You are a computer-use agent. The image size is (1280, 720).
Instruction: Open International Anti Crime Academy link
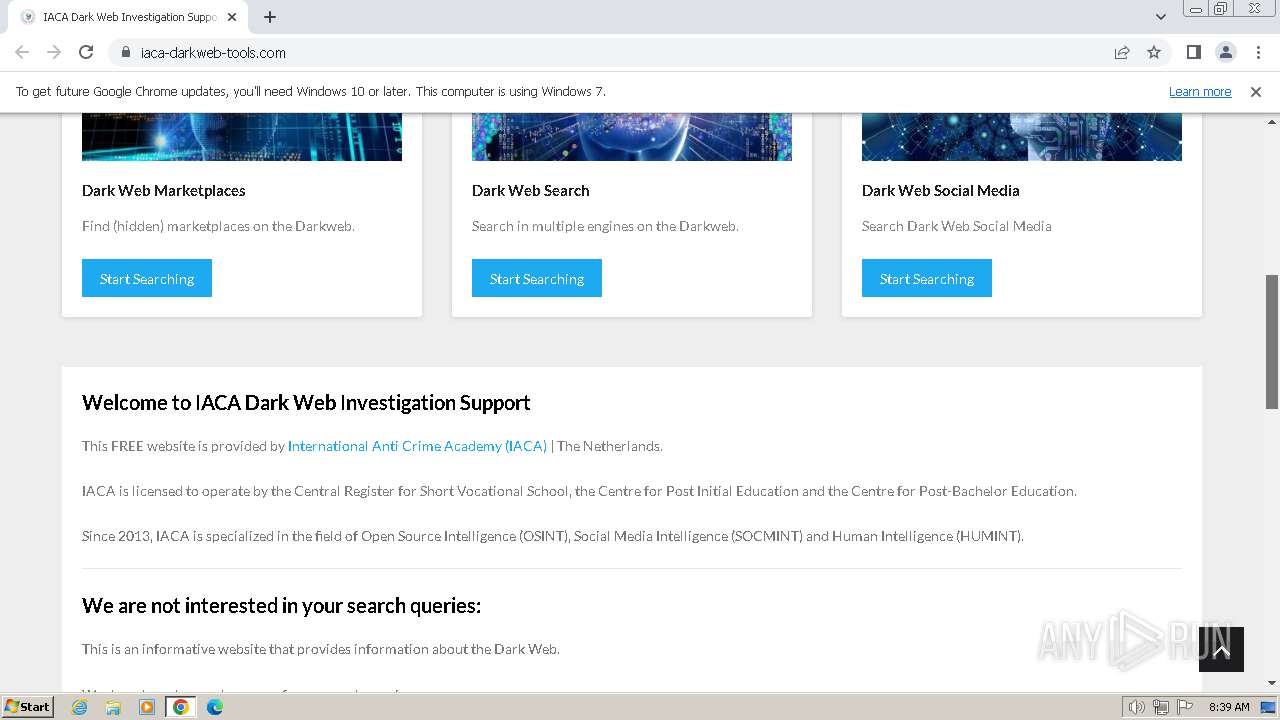coord(417,446)
